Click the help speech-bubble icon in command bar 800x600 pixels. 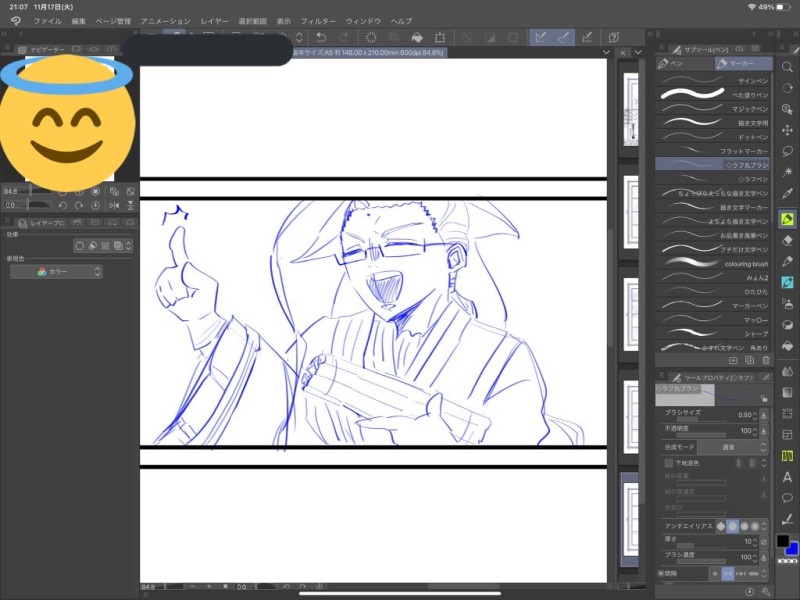pos(614,37)
